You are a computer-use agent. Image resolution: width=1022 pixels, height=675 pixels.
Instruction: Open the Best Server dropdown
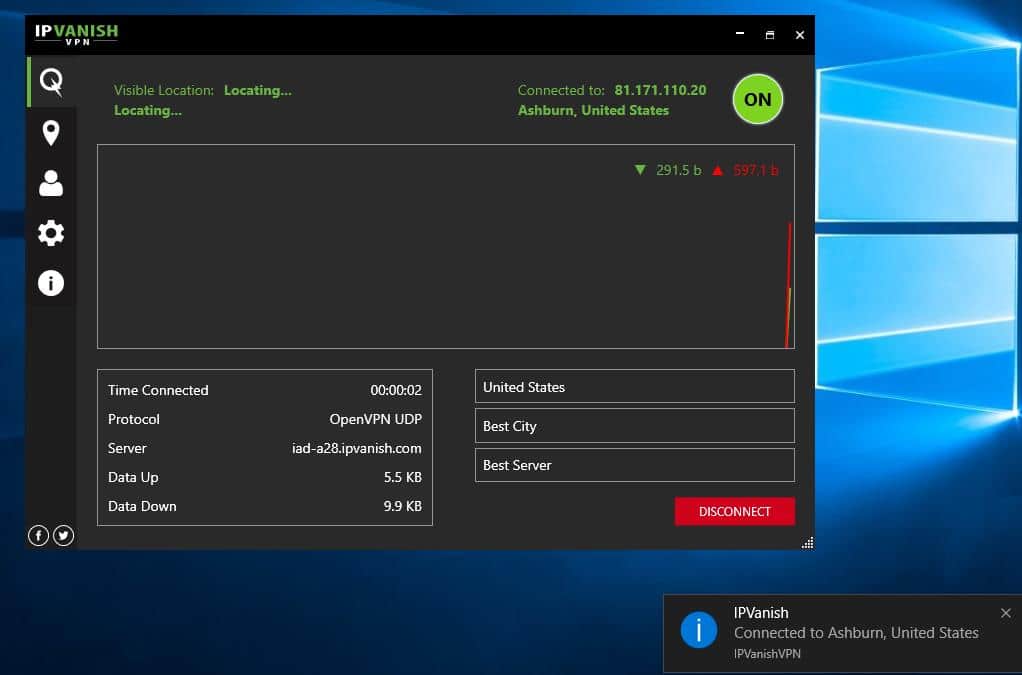coord(635,465)
